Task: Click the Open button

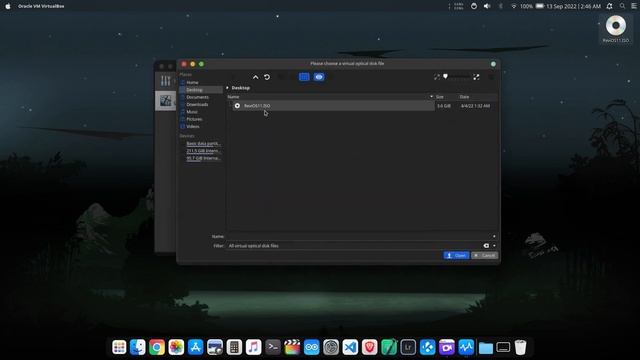Action: (x=456, y=256)
